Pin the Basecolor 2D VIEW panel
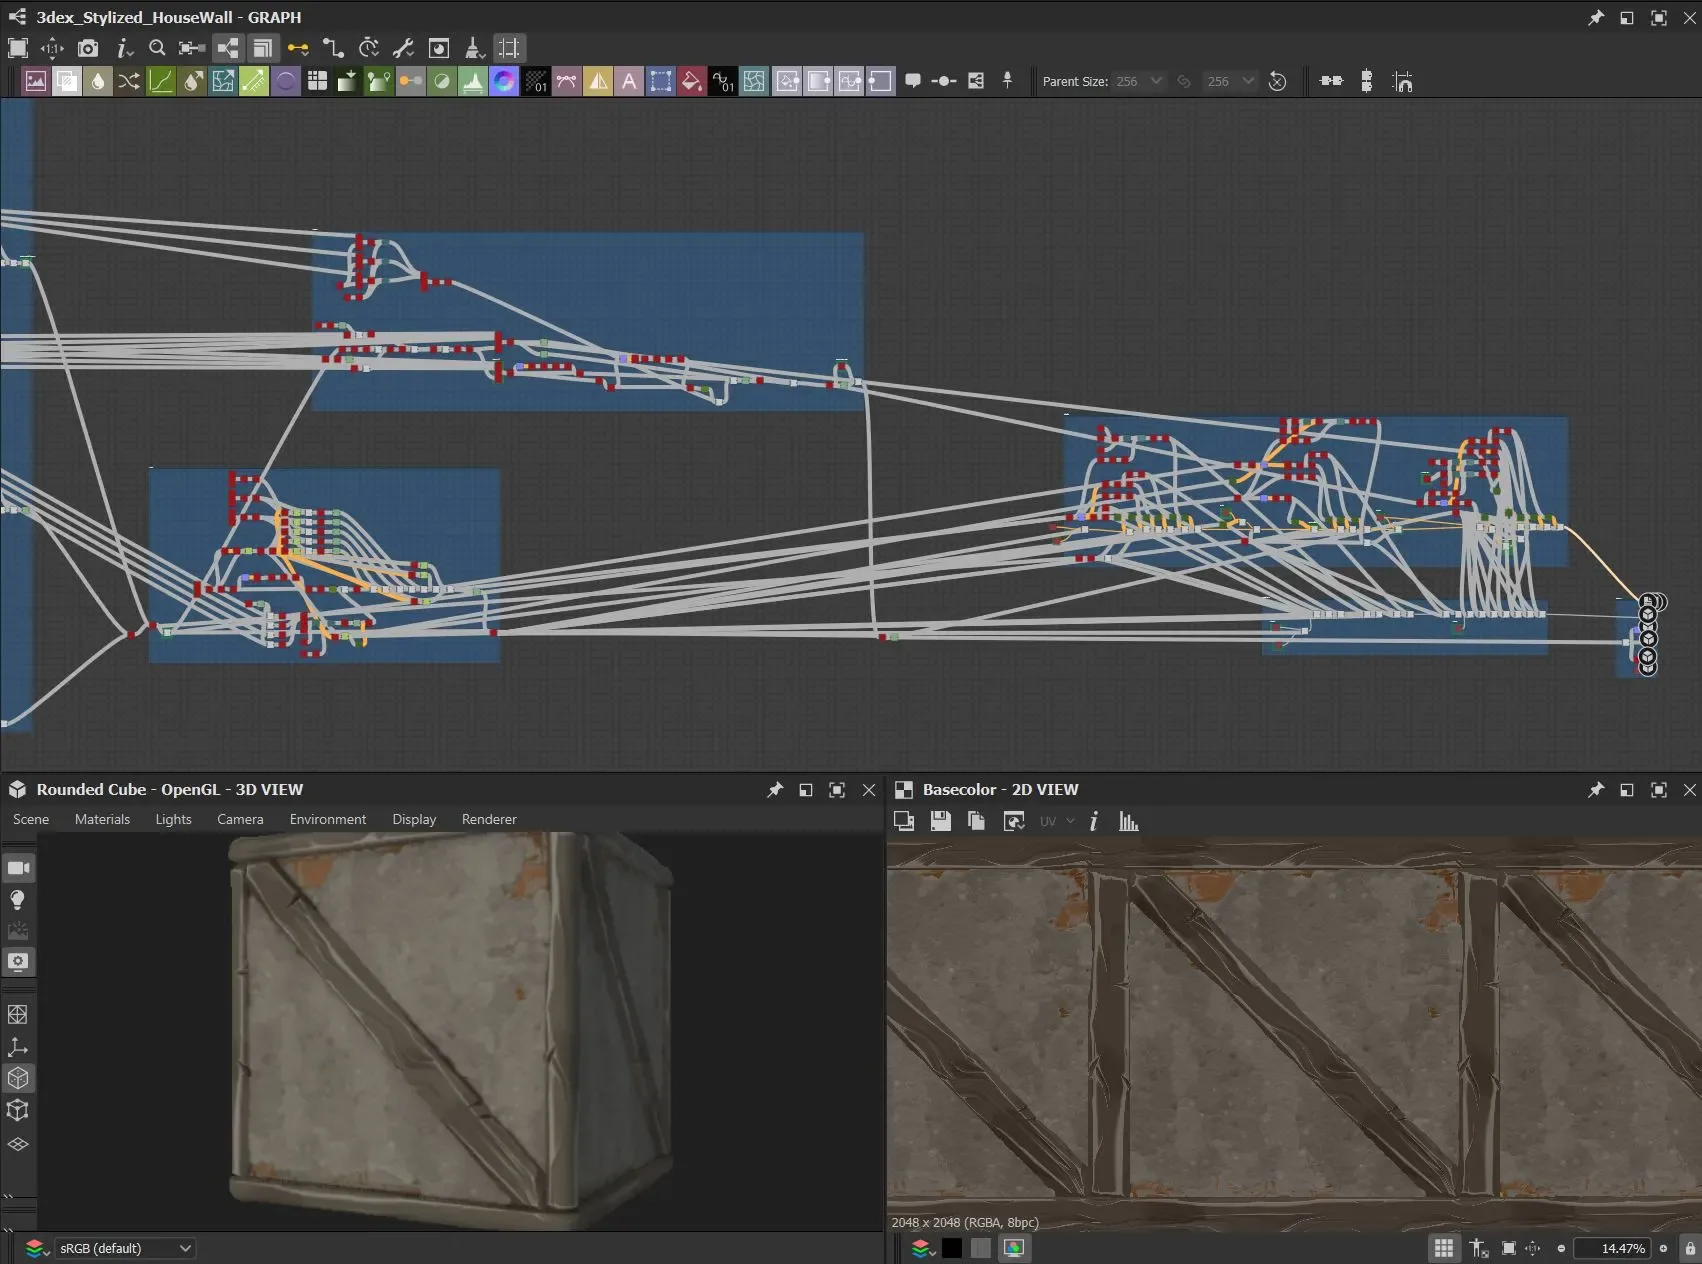This screenshot has width=1702, height=1264. (x=1596, y=790)
